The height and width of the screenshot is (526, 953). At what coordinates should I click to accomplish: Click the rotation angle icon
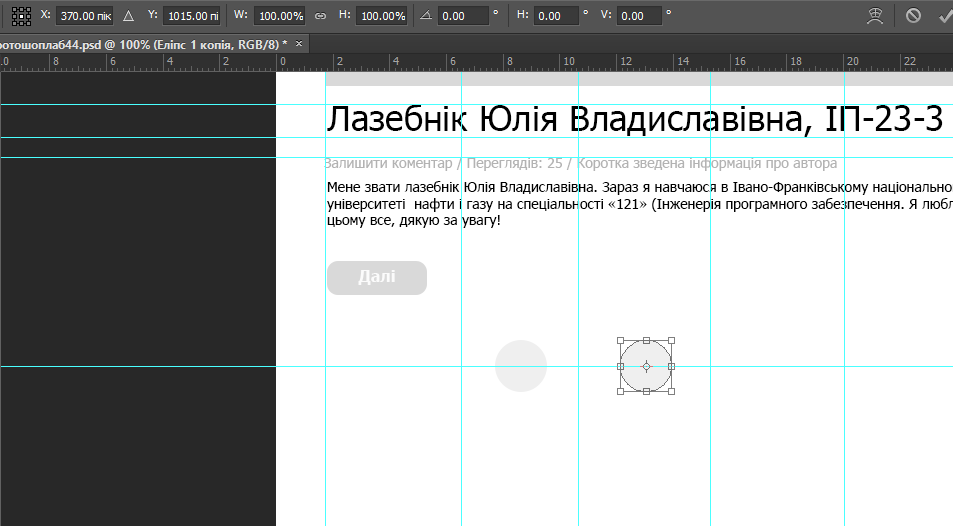coord(427,16)
